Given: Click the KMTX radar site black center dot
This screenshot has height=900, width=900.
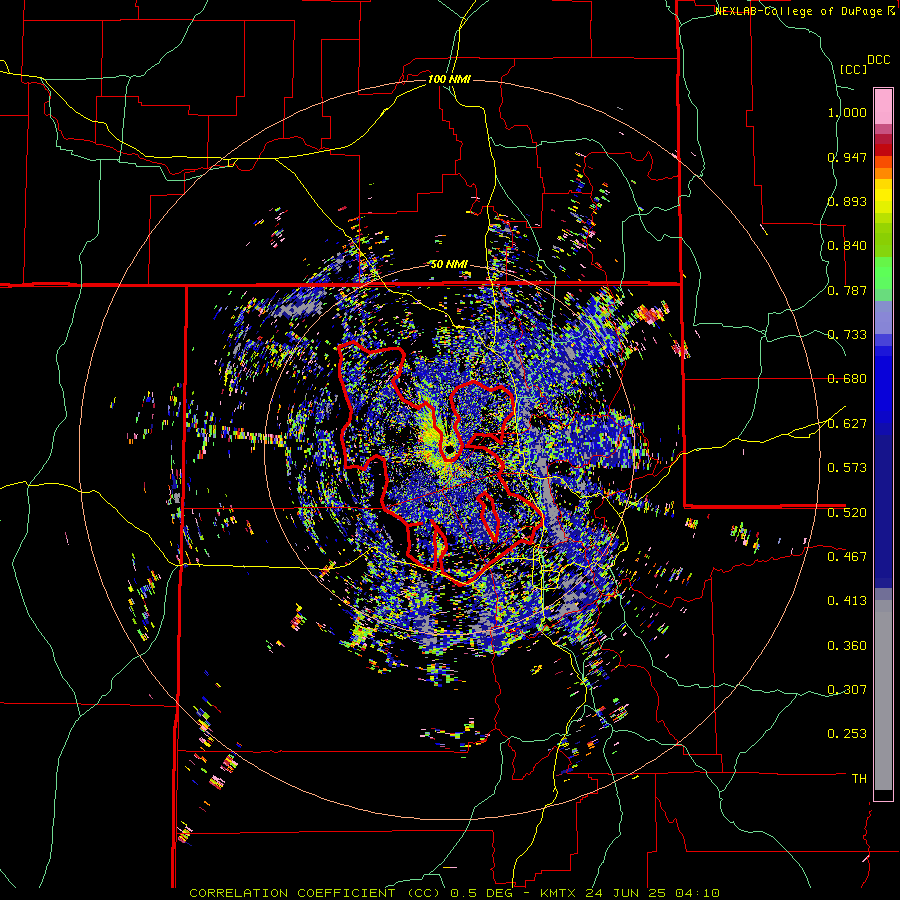Looking at the screenshot, I should (x=449, y=448).
